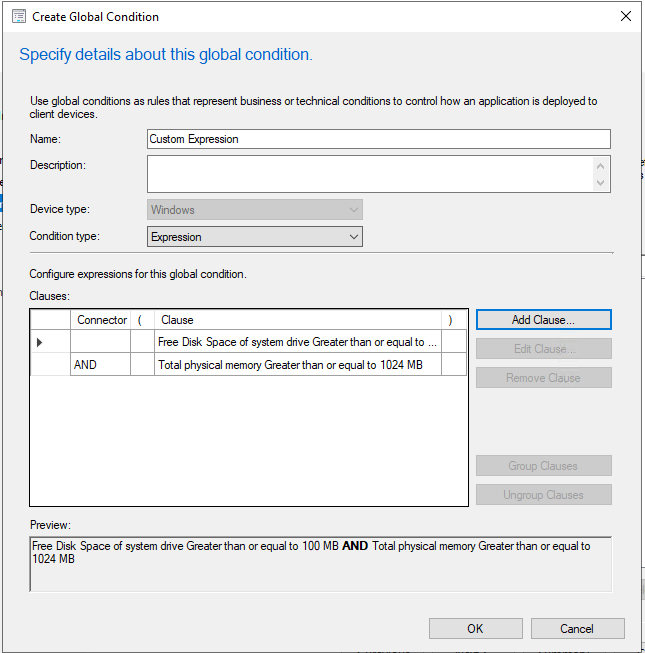Select the Total physical memory clause row
This screenshot has width=645, height=653.
pyautogui.click(x=297, y=365)
